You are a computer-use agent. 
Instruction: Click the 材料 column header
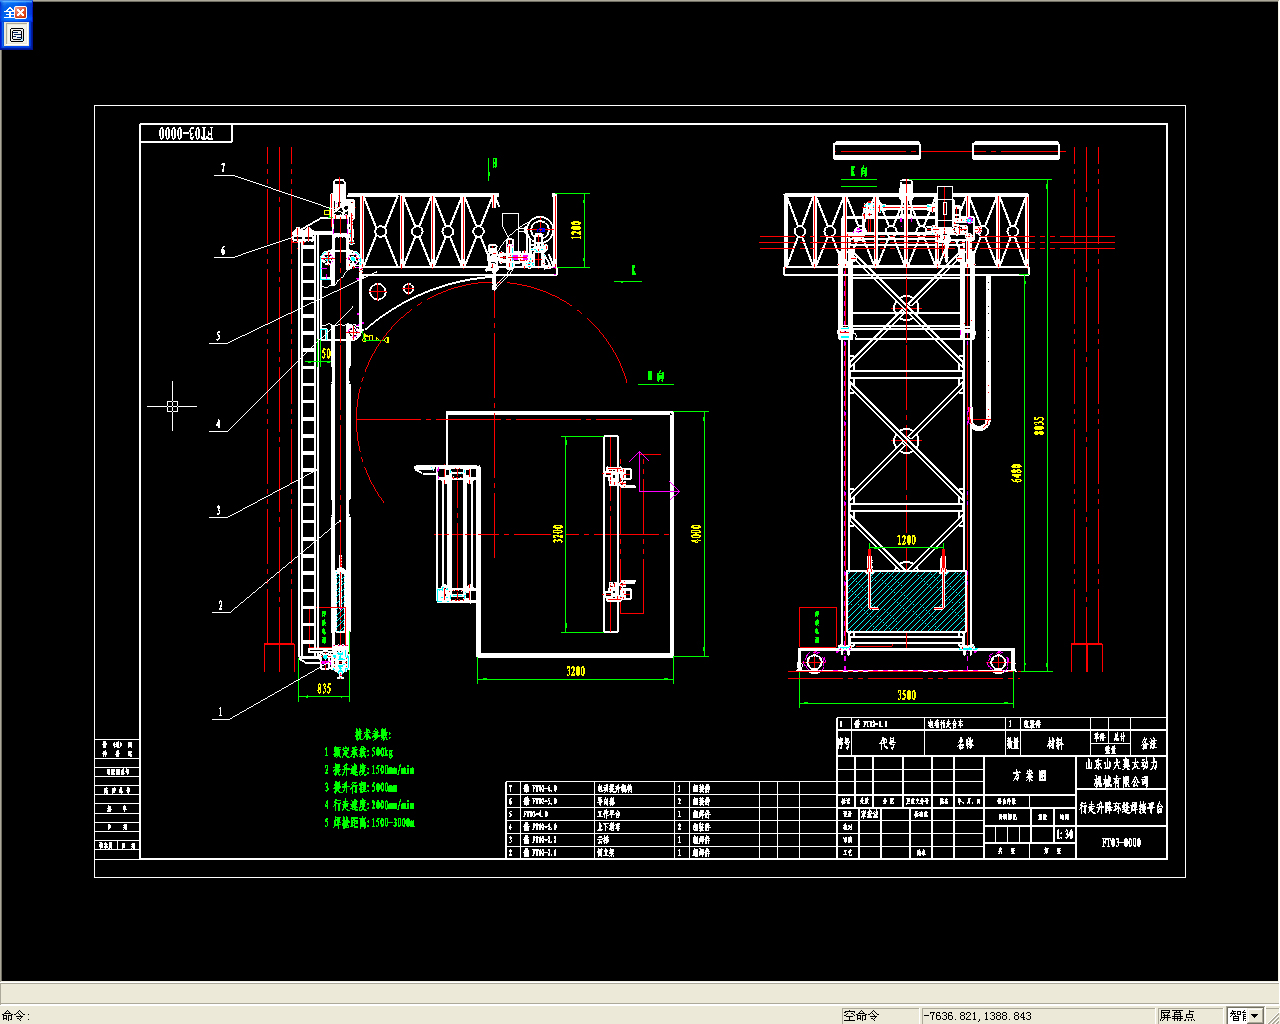point(1055,743)
